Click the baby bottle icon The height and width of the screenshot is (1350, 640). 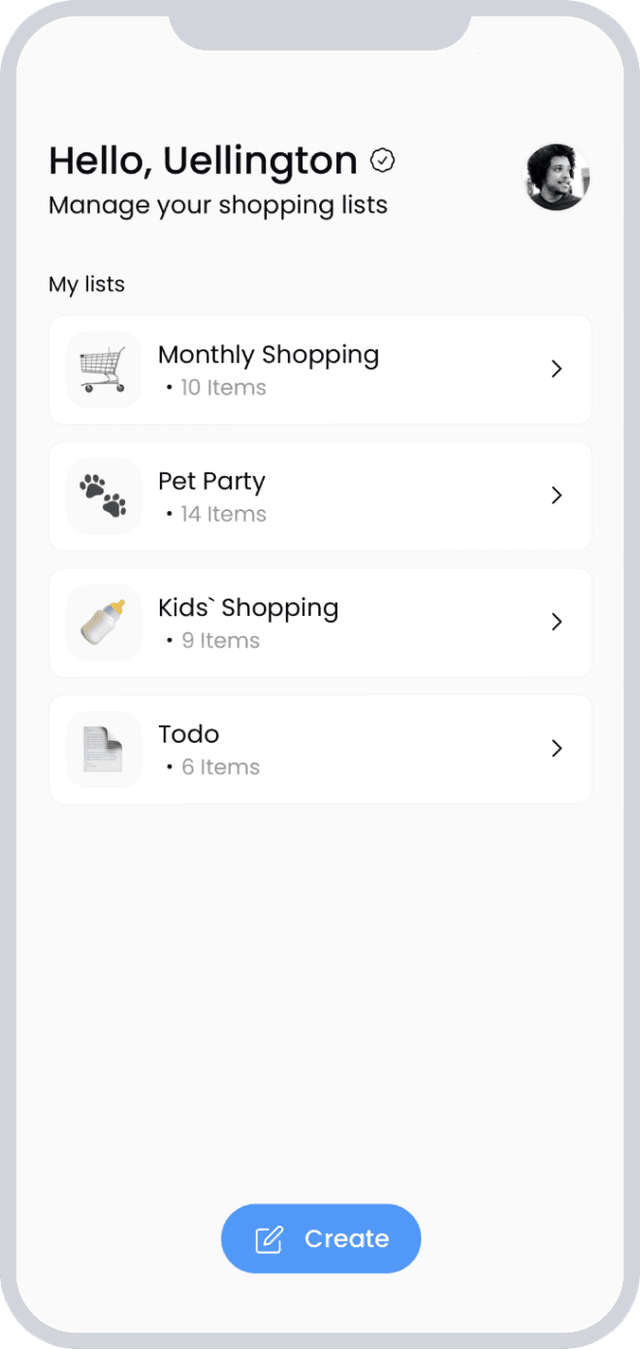(104, 622)
